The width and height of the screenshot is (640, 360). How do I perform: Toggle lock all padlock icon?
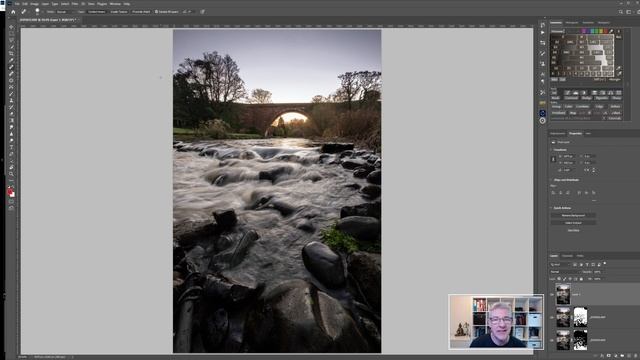[581, 279]
